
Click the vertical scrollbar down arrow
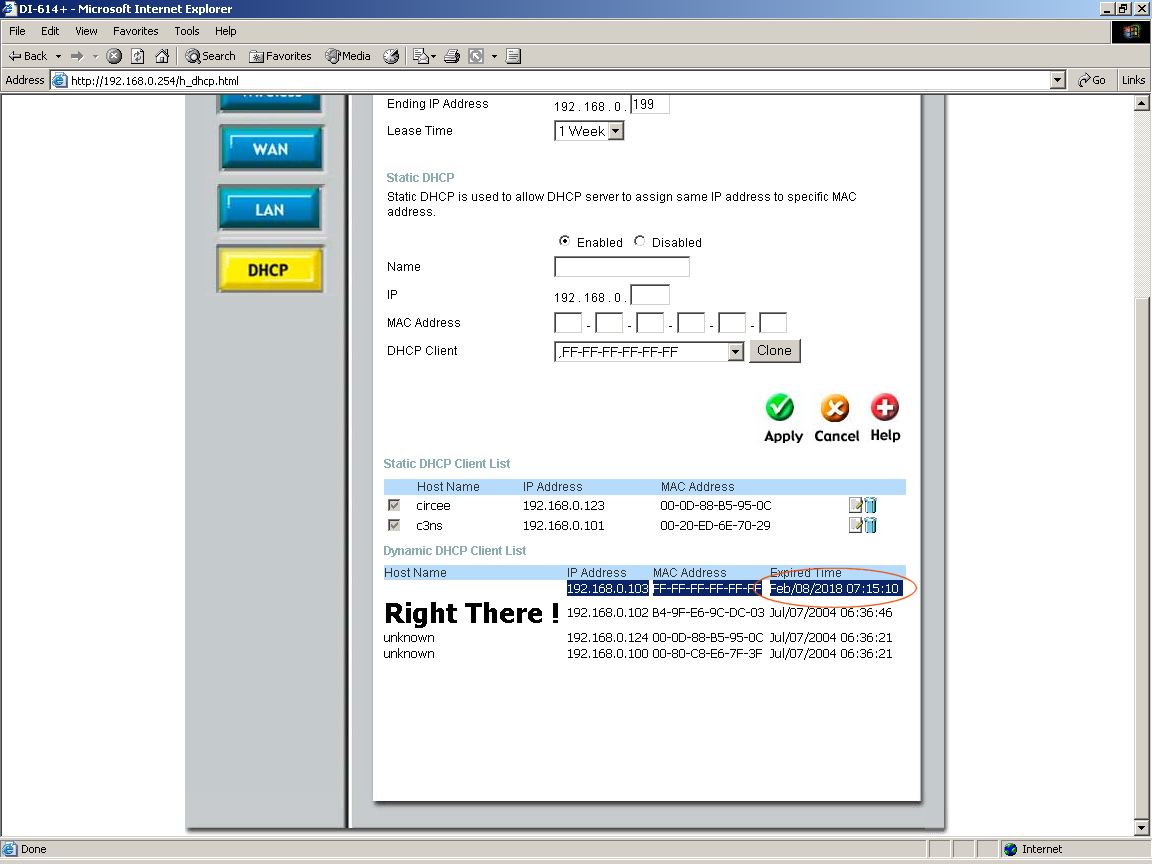coord(1143,828)
